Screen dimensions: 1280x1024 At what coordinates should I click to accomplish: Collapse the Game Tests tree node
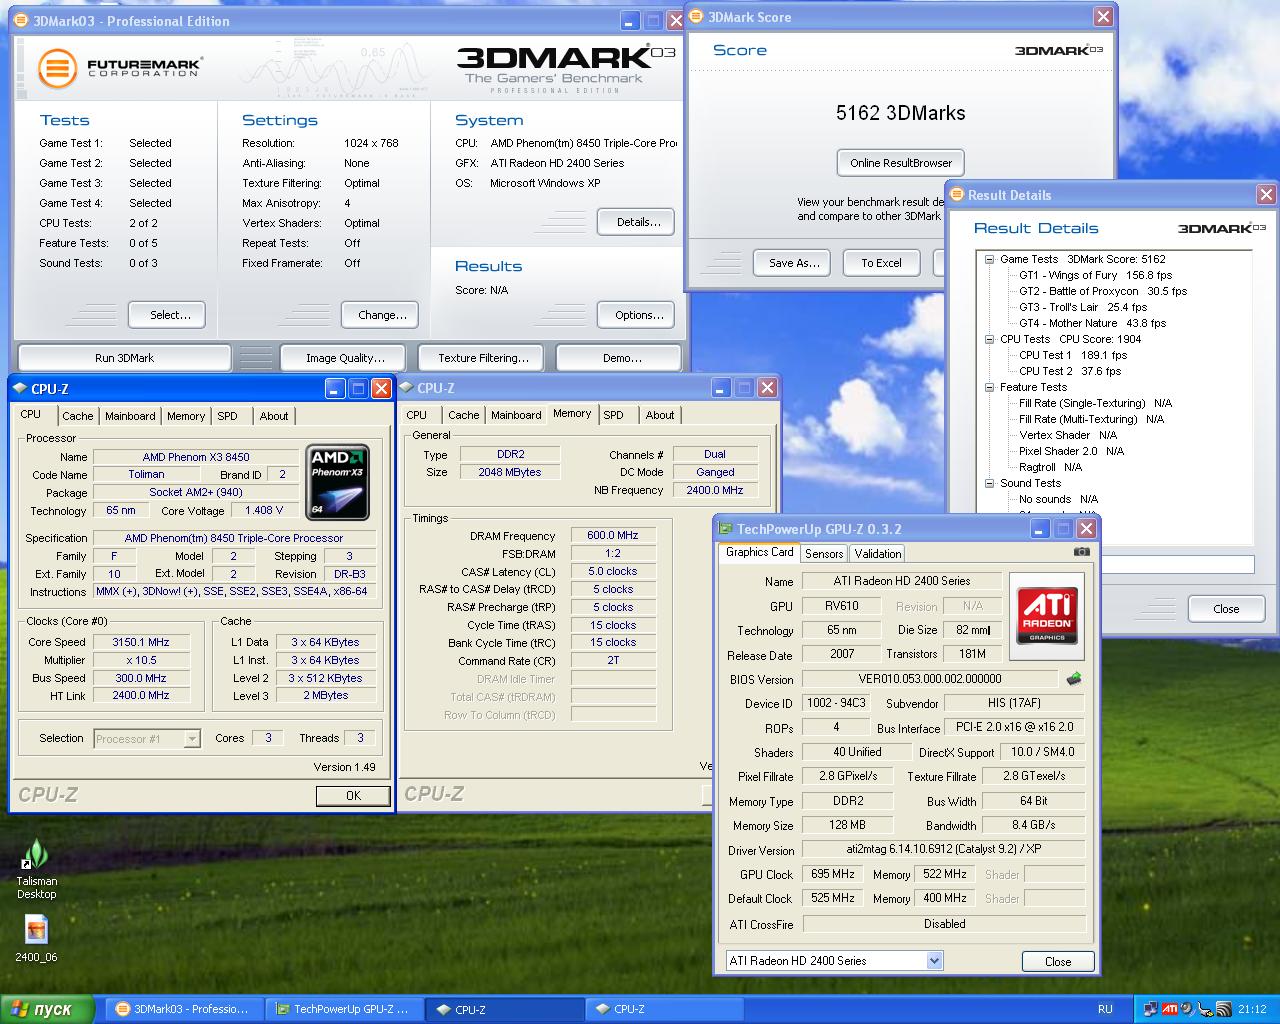click(x=989, y=259)
